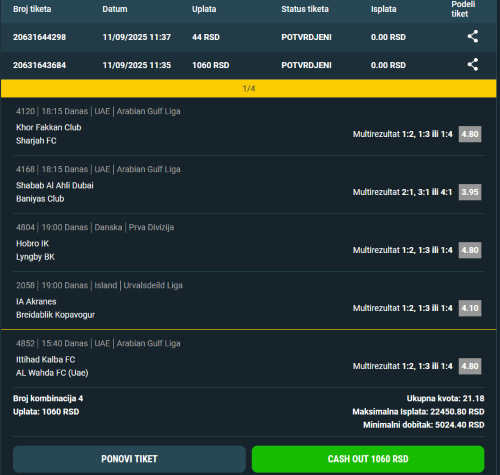Click the Datum column header

point(115,9)
